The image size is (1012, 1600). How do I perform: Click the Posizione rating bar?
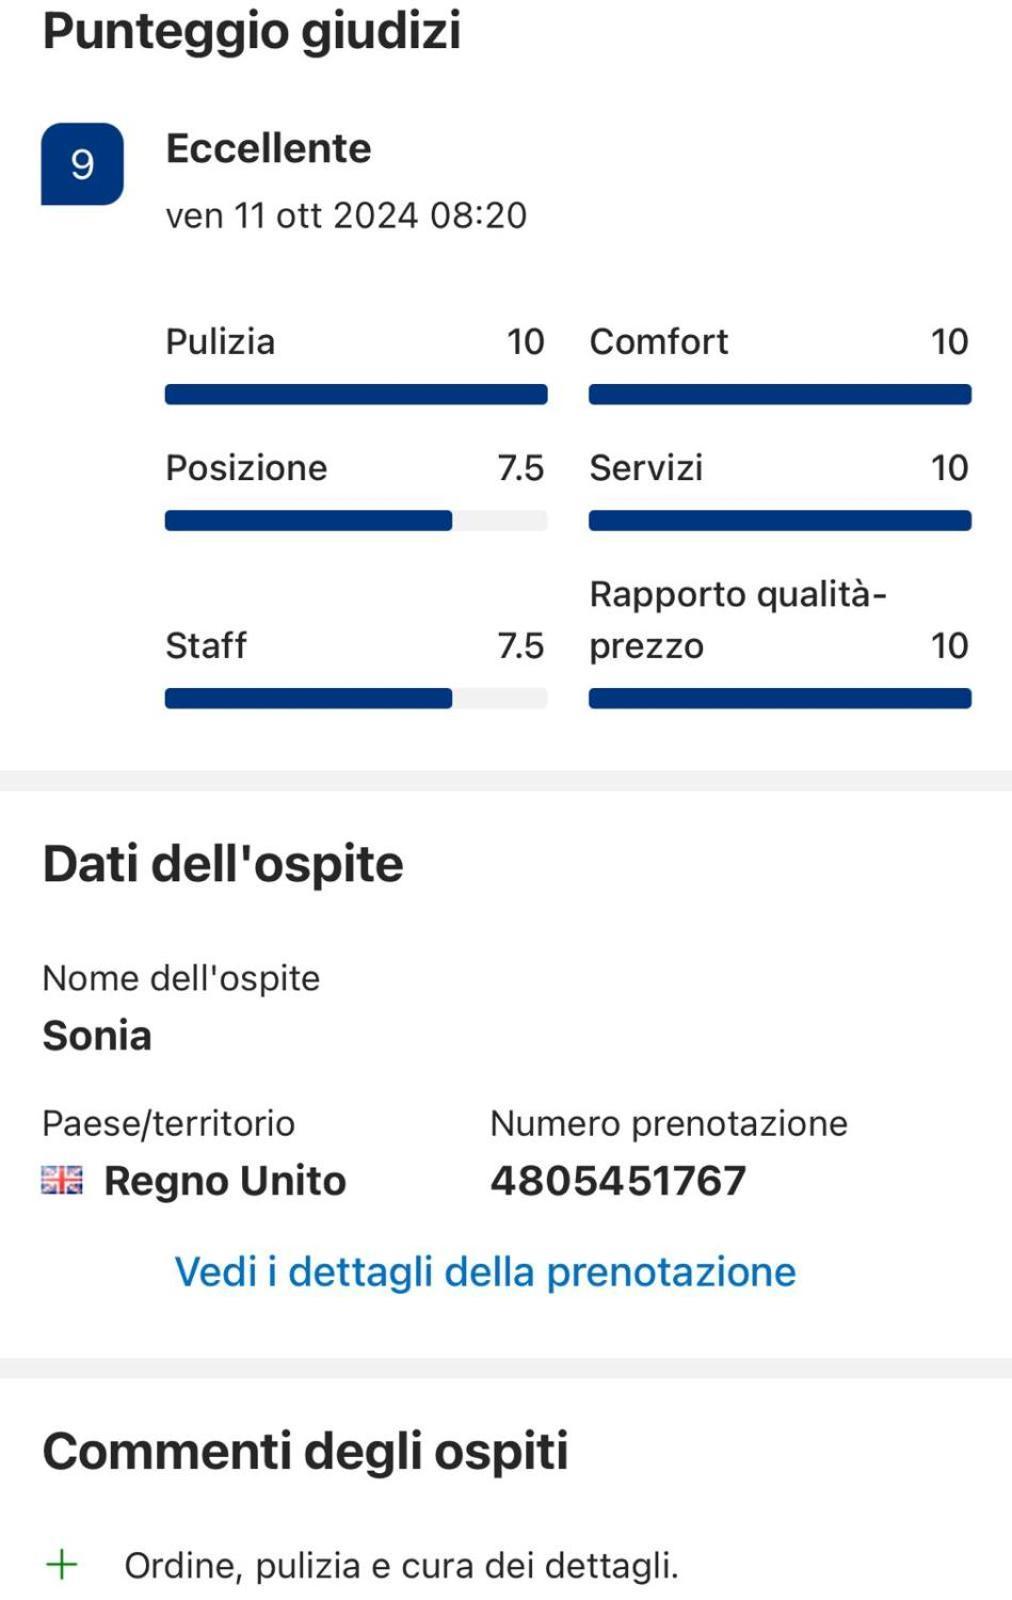tap(356, 520)
